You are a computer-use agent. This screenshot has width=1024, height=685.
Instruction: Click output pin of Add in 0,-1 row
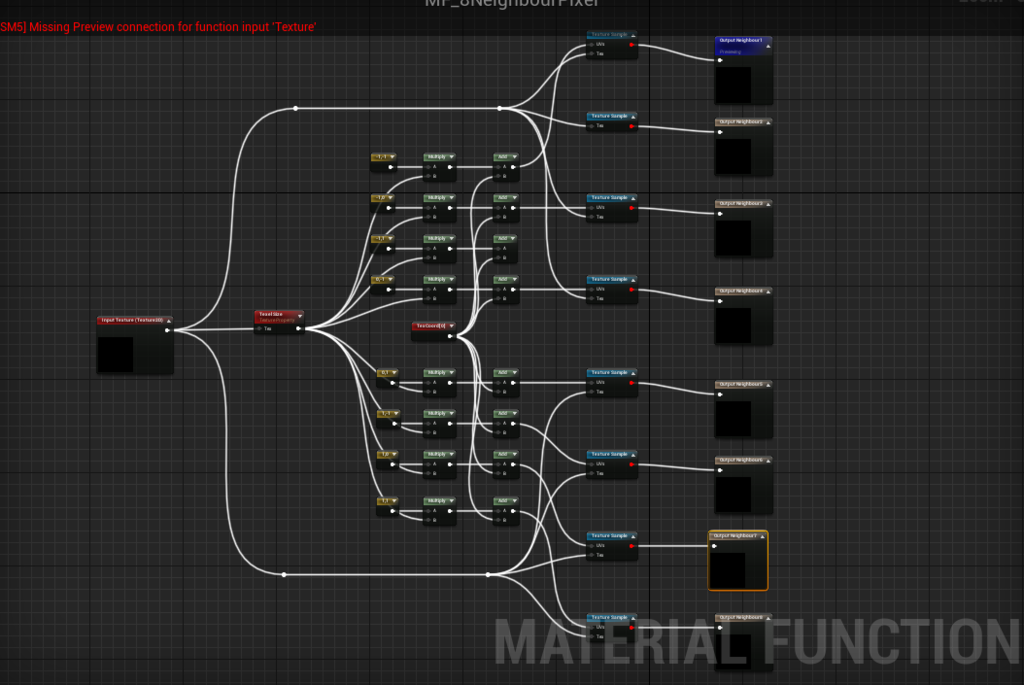tap(513, 289)
